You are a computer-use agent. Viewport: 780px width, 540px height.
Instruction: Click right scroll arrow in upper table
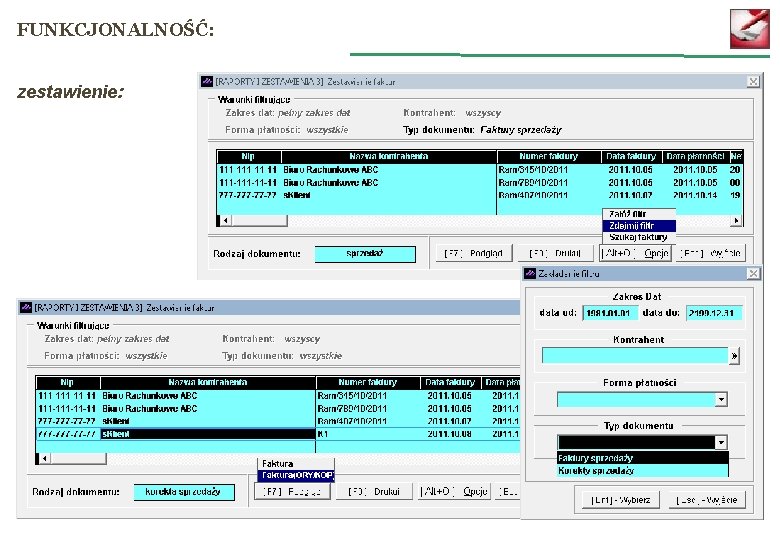pyautogui.click(x=737, y=220)
